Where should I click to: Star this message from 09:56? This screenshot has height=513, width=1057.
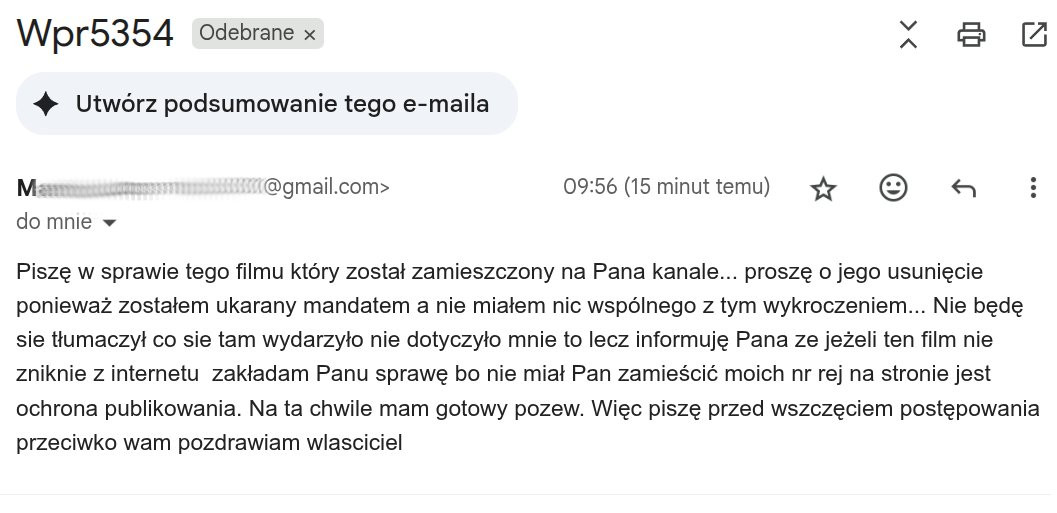point(823,188)
